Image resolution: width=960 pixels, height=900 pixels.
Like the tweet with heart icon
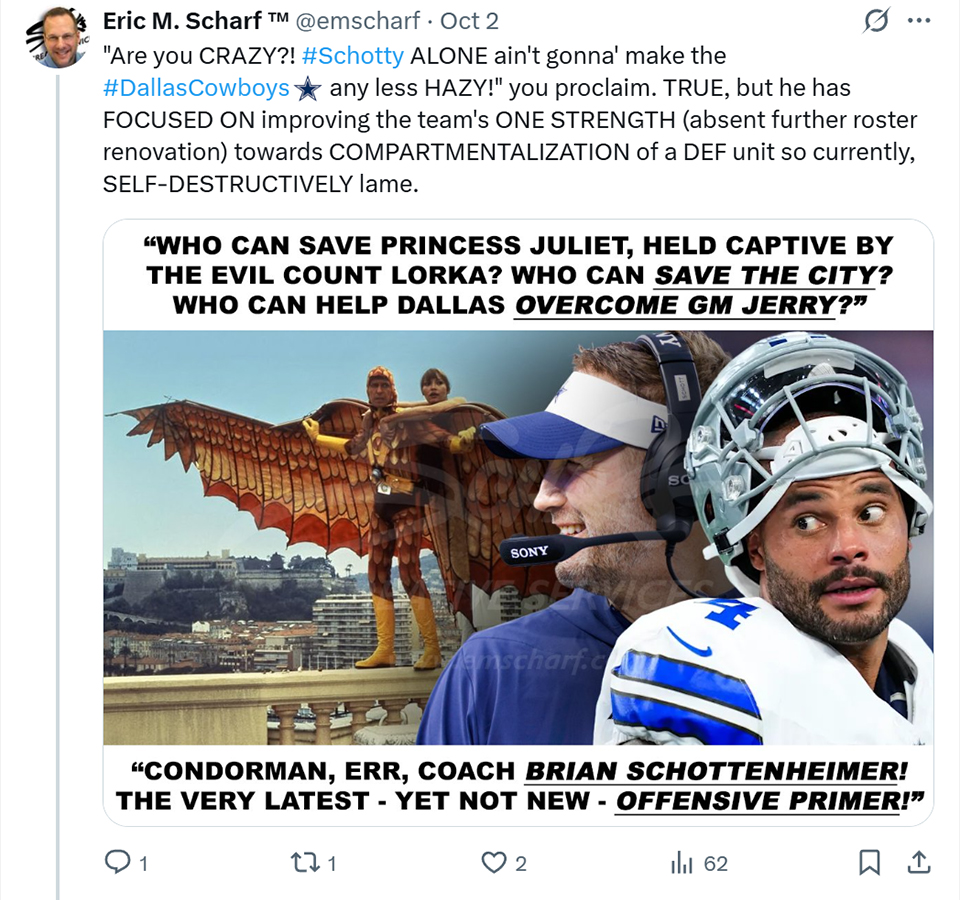[x=493, y=863]
